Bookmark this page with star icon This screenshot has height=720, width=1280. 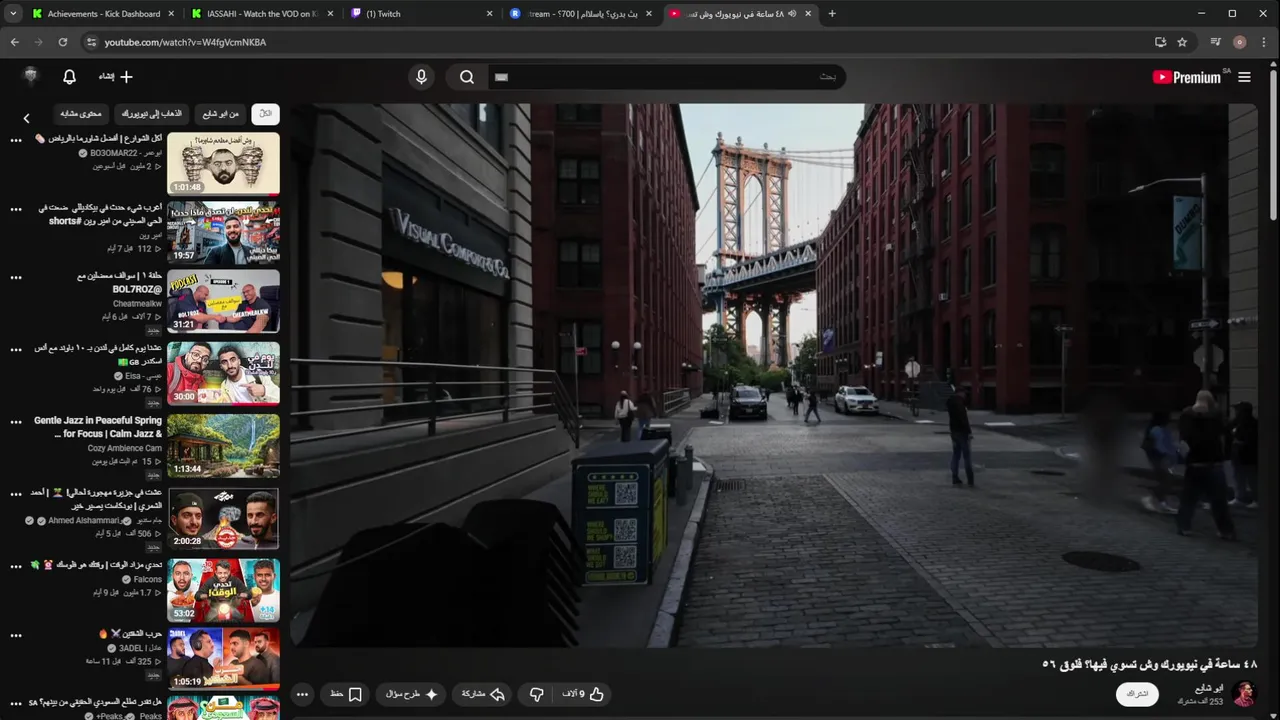pyautogui.click(x=1182, y=42)
